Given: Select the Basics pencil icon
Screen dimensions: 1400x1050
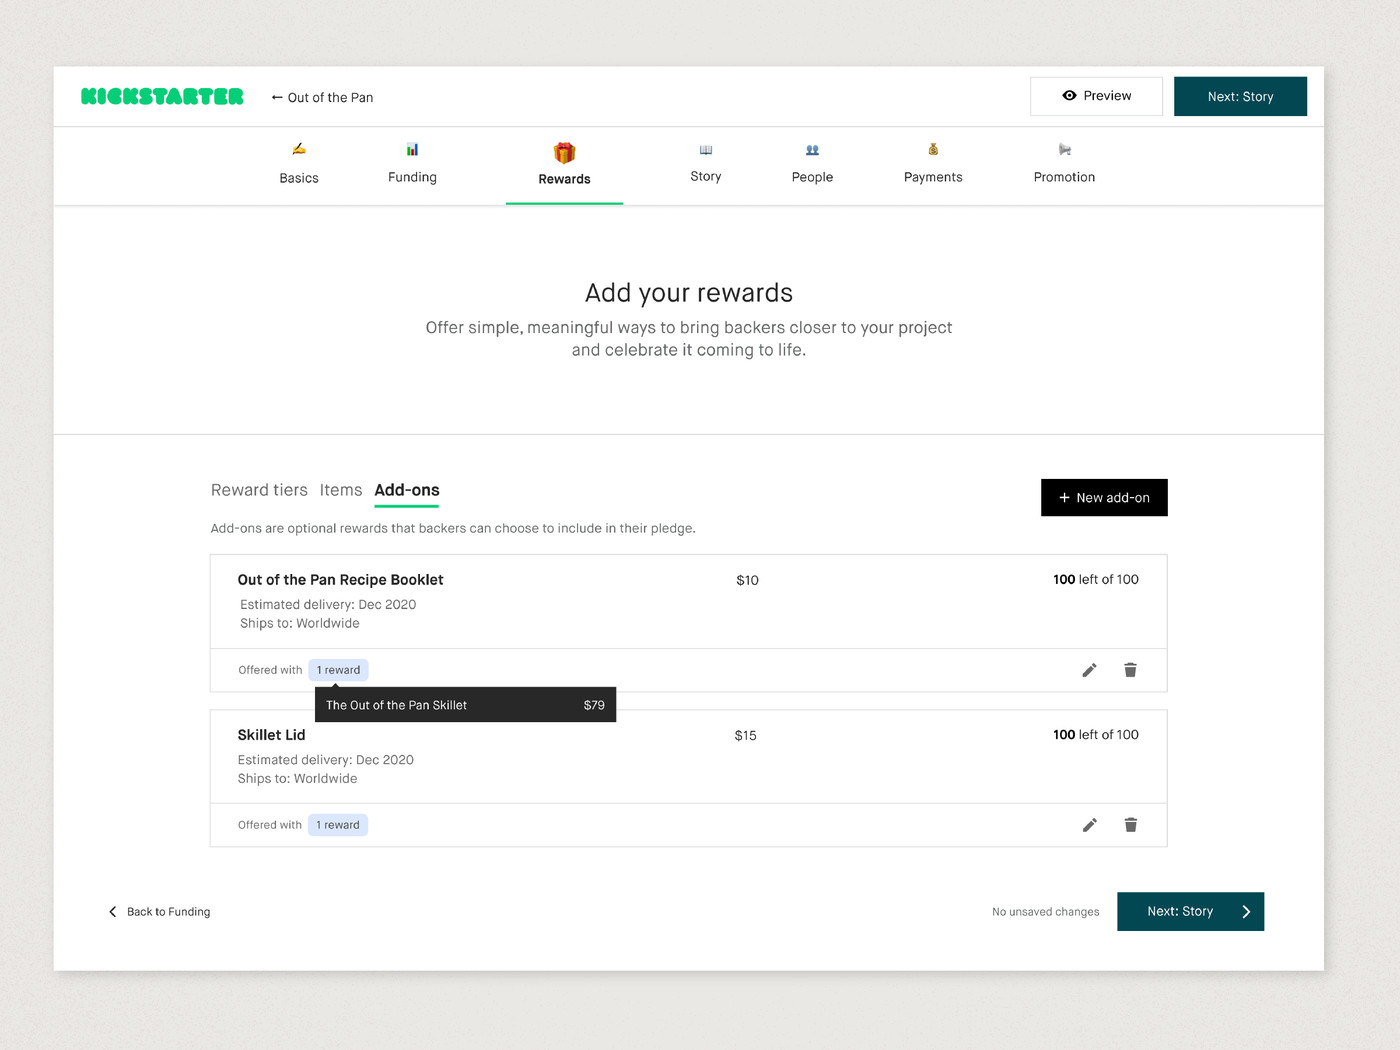Looking at the screenshot, I should pos(298,148).
